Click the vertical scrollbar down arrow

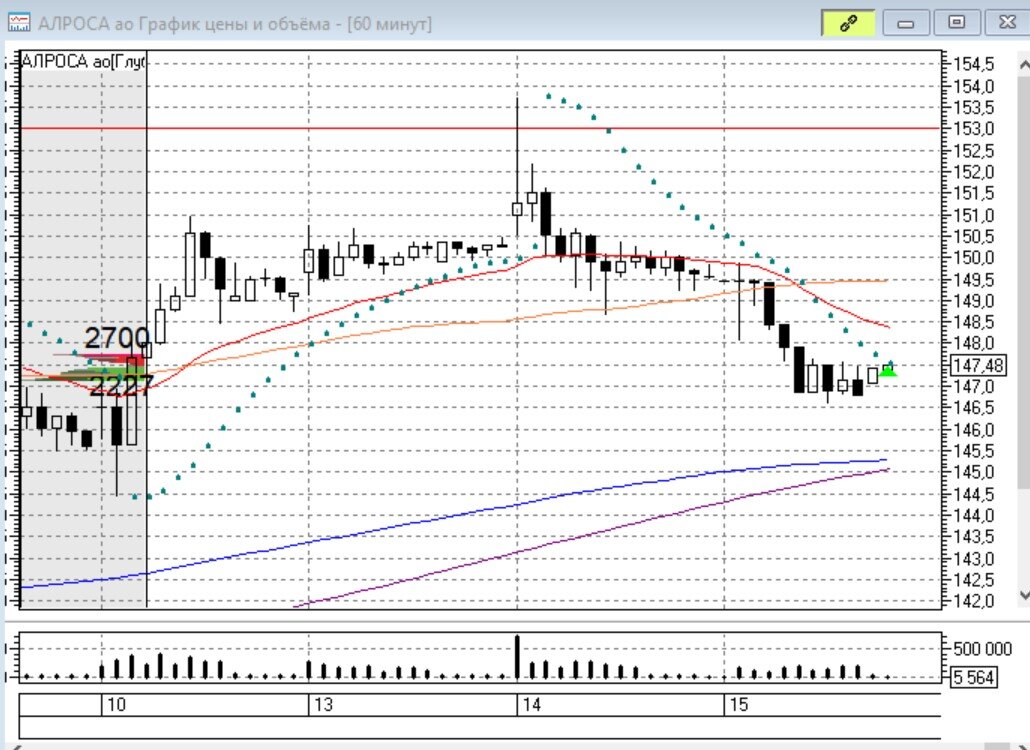(1023, 595)
